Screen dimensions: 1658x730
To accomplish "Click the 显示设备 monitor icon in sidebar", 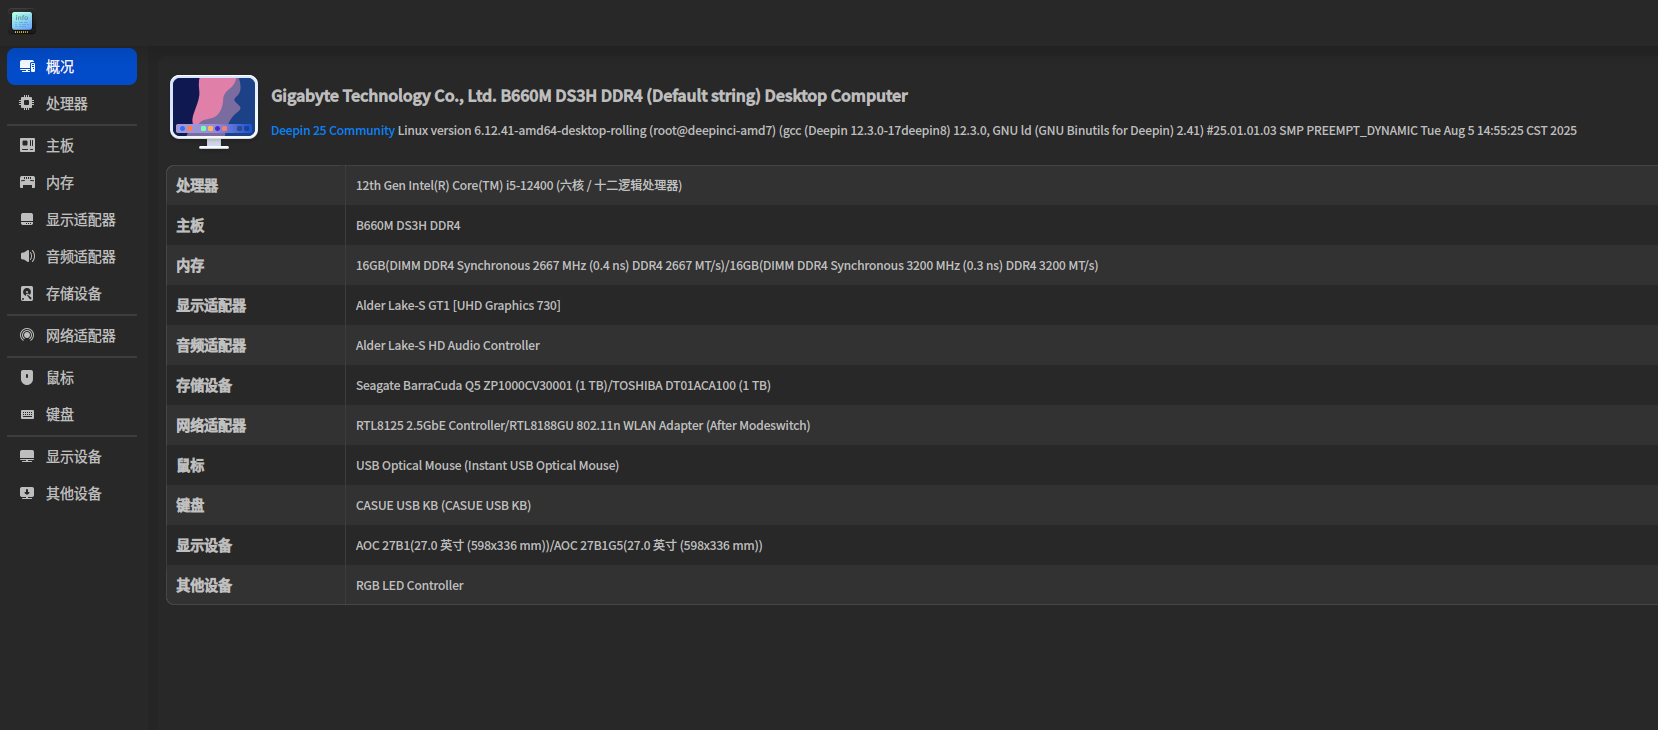I will click(27, 457).
